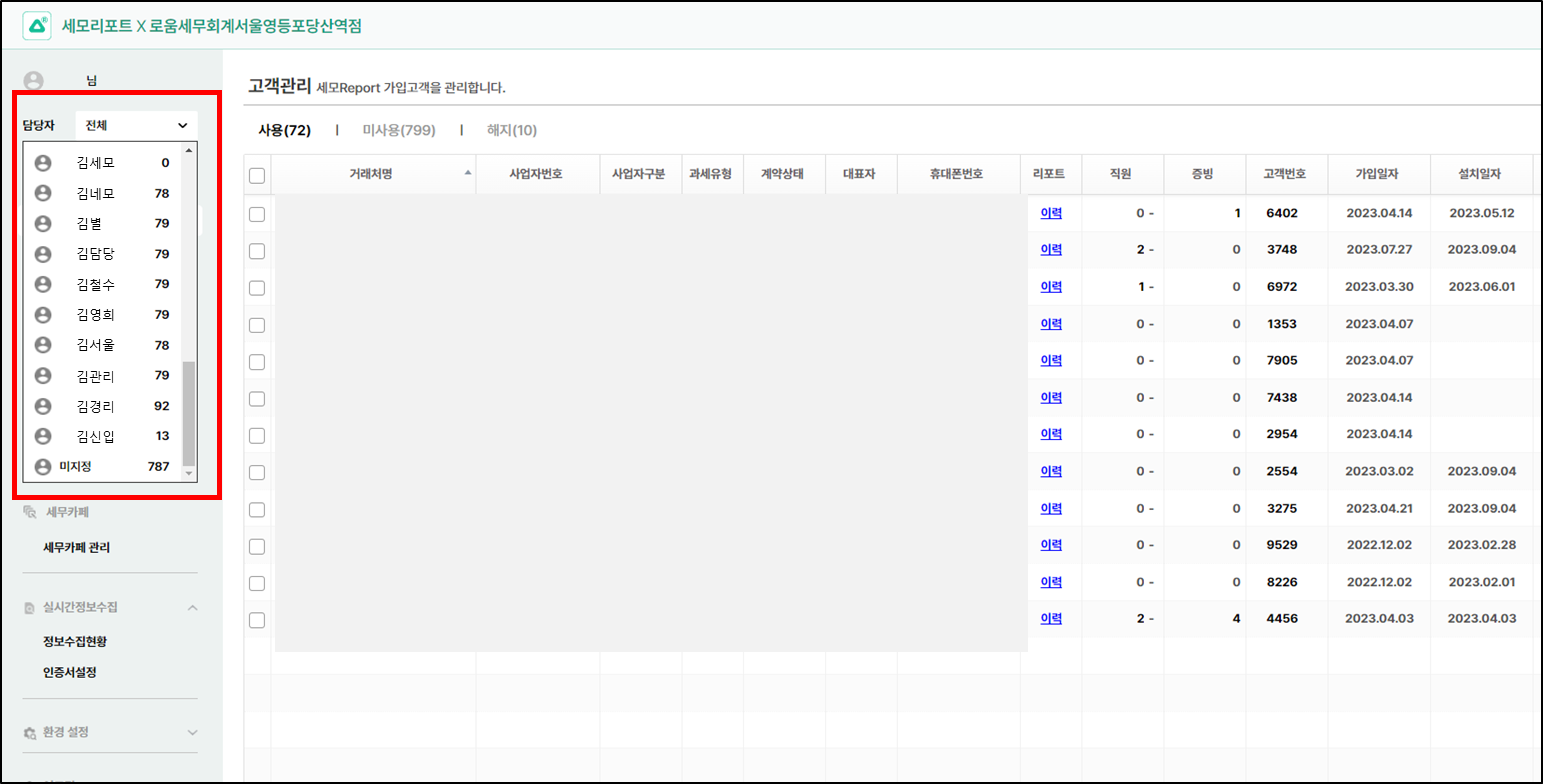Collapse the 실시간정보수집 section chevron
This screenshot has width=1543, height=784.
point(193,607)
